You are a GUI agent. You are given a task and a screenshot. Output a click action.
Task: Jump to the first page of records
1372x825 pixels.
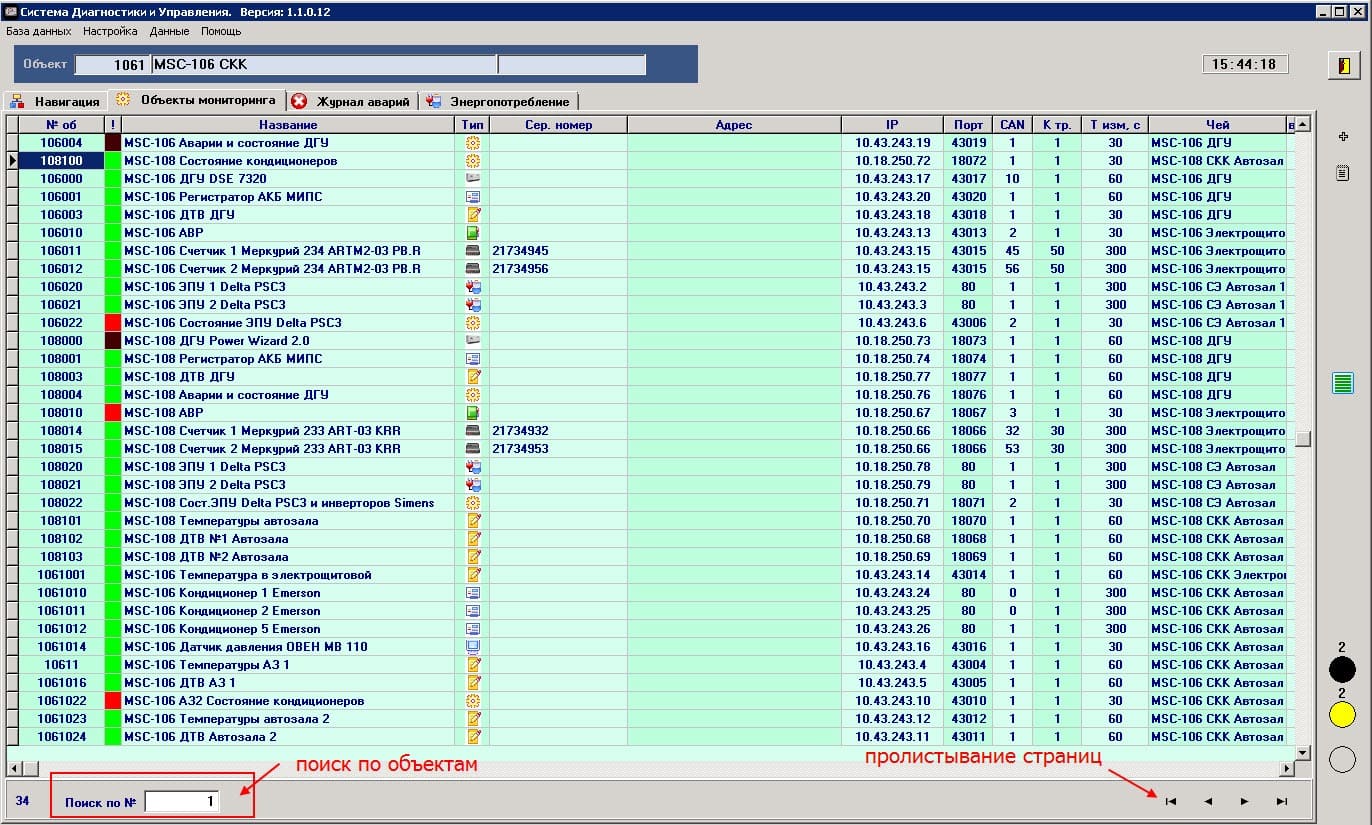pyautogui.click(x=1171, y=801)
